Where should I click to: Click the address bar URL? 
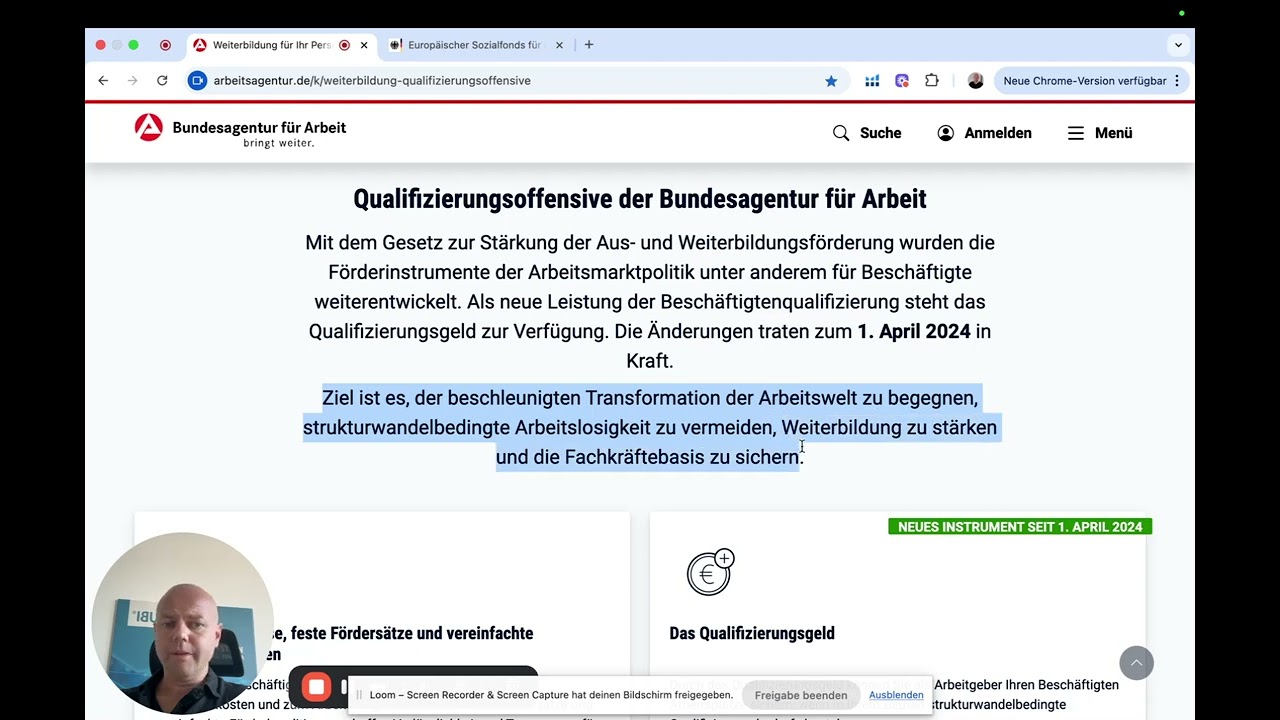pyautogui.click(x=372, y=81)
